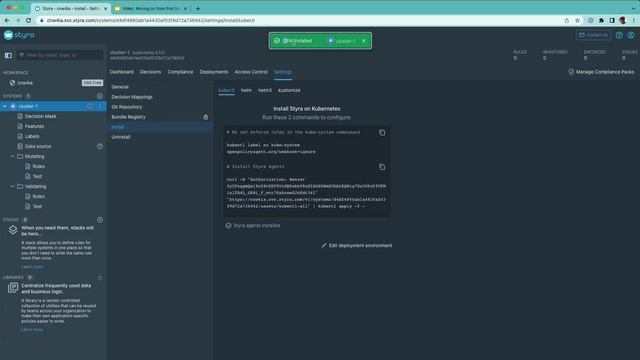Click the filter input field
The width and height of the screenshot is (640, 360).
[60, 55]
